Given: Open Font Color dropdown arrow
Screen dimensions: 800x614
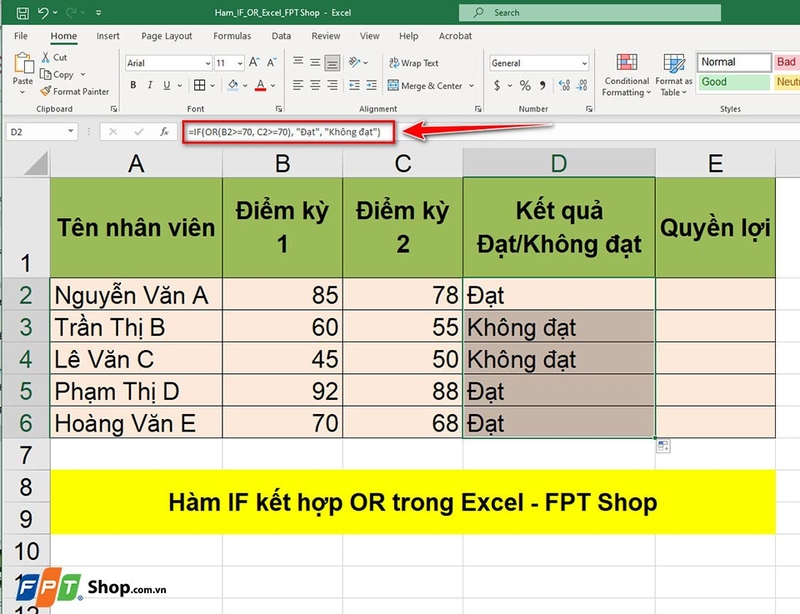Looking at the screenshot, I should pos(273,86).
